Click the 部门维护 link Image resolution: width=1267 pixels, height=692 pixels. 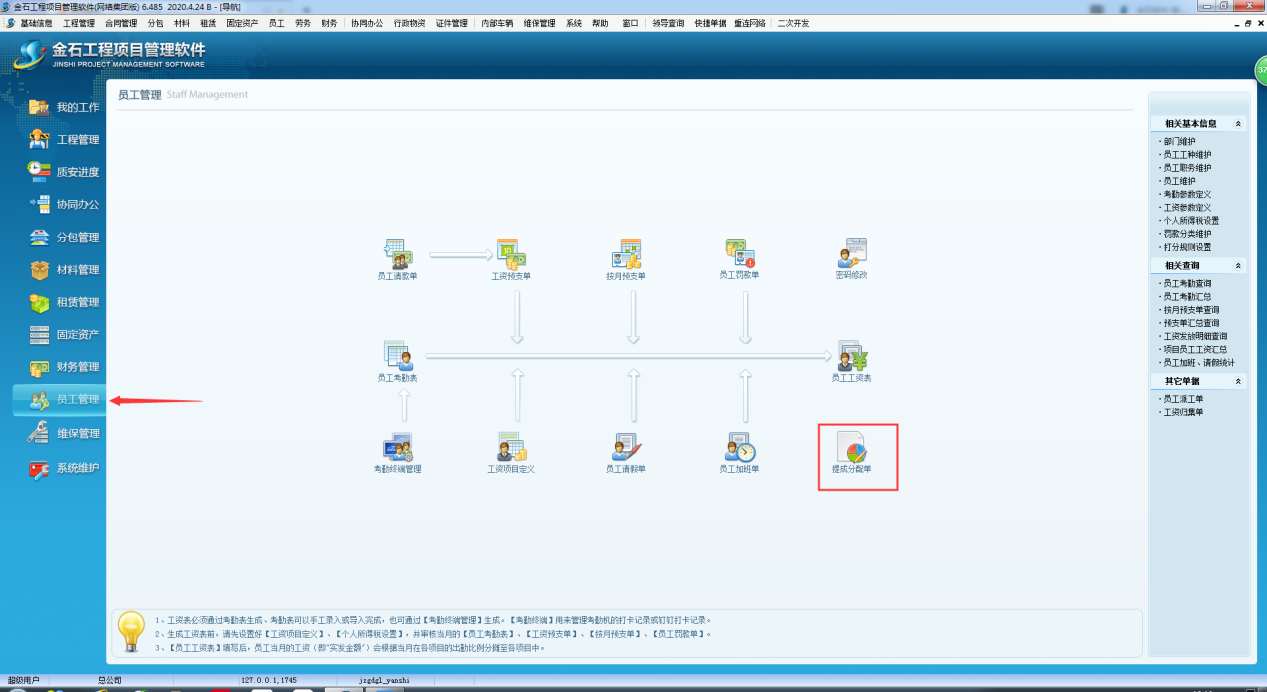point(1179,142)
